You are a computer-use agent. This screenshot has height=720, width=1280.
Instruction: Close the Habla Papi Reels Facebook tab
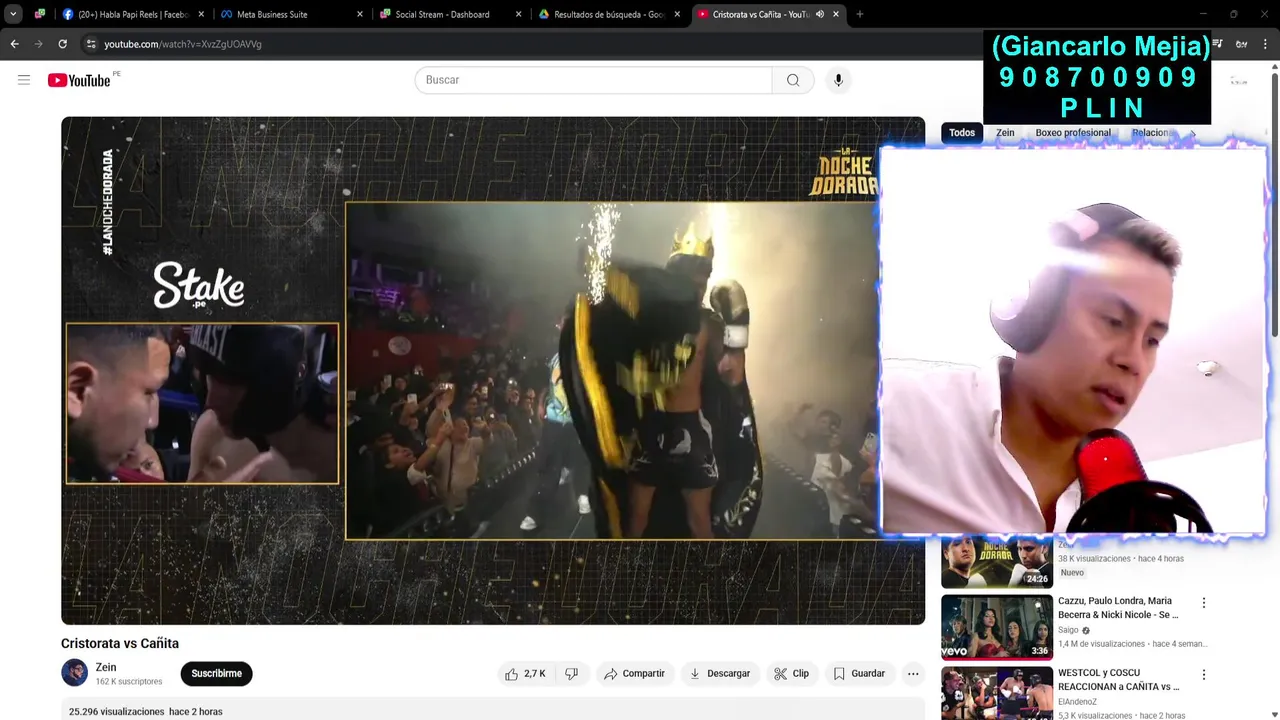pos(201,14)
